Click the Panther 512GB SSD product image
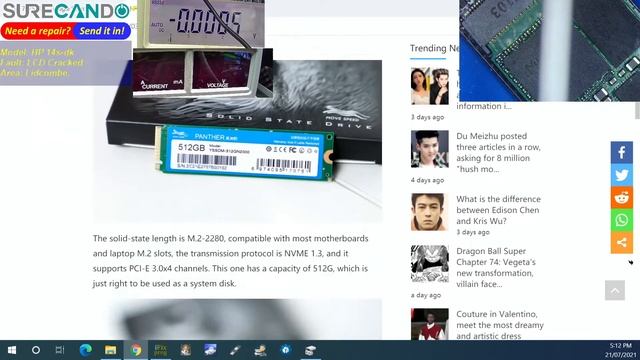The height and width of the screenshot is (360, 640). click(x=238, y=141)
